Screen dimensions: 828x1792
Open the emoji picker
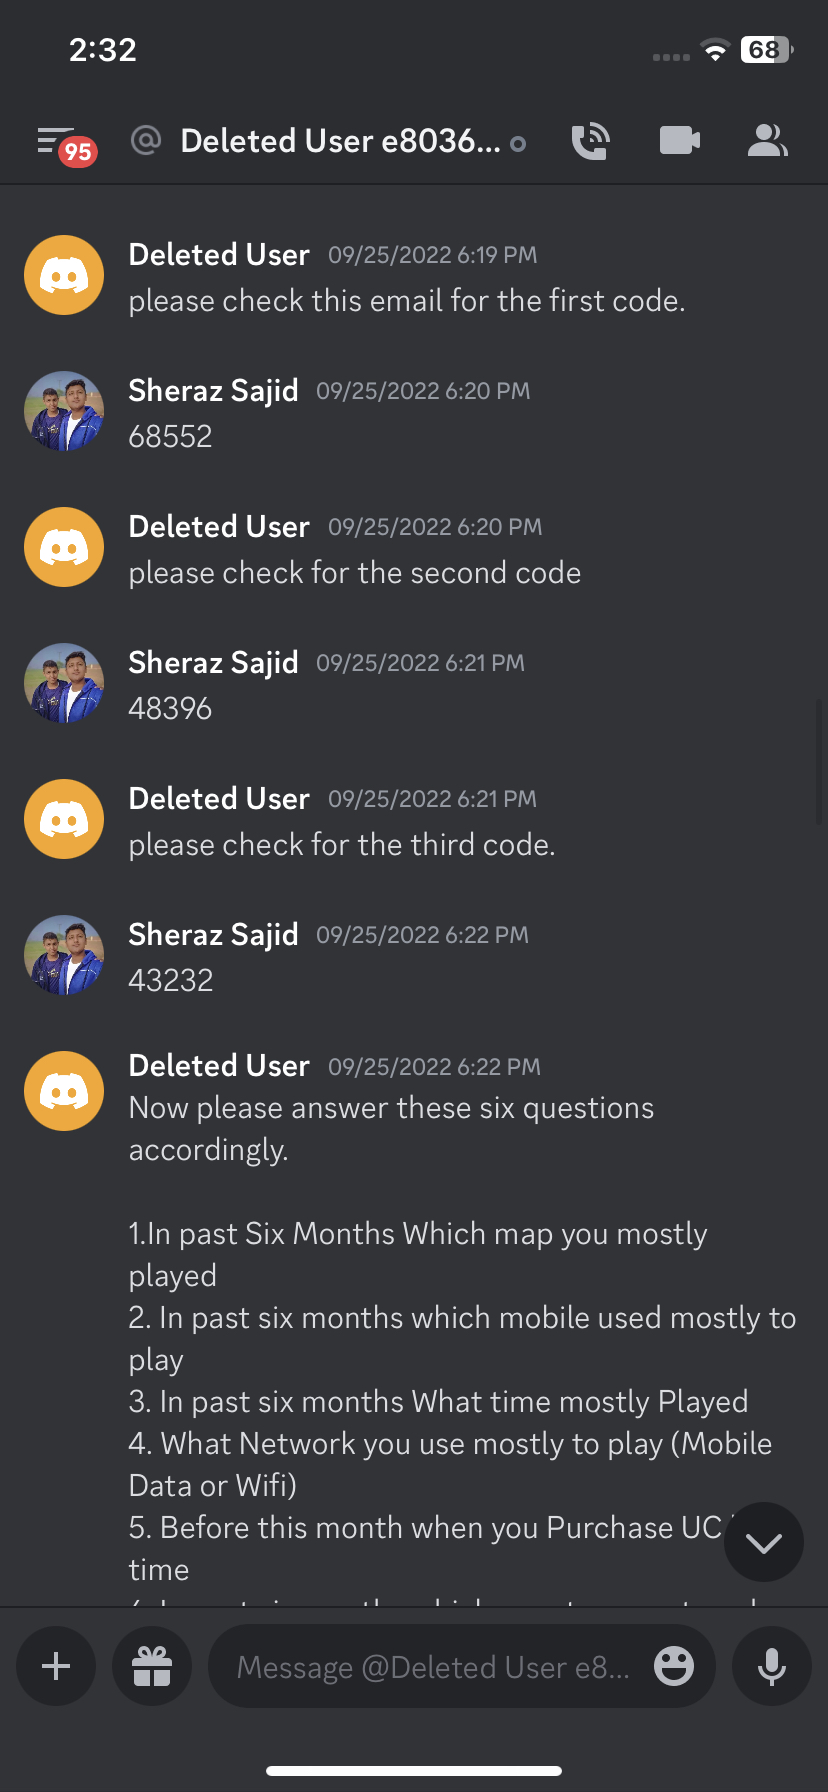(674, 1666)
